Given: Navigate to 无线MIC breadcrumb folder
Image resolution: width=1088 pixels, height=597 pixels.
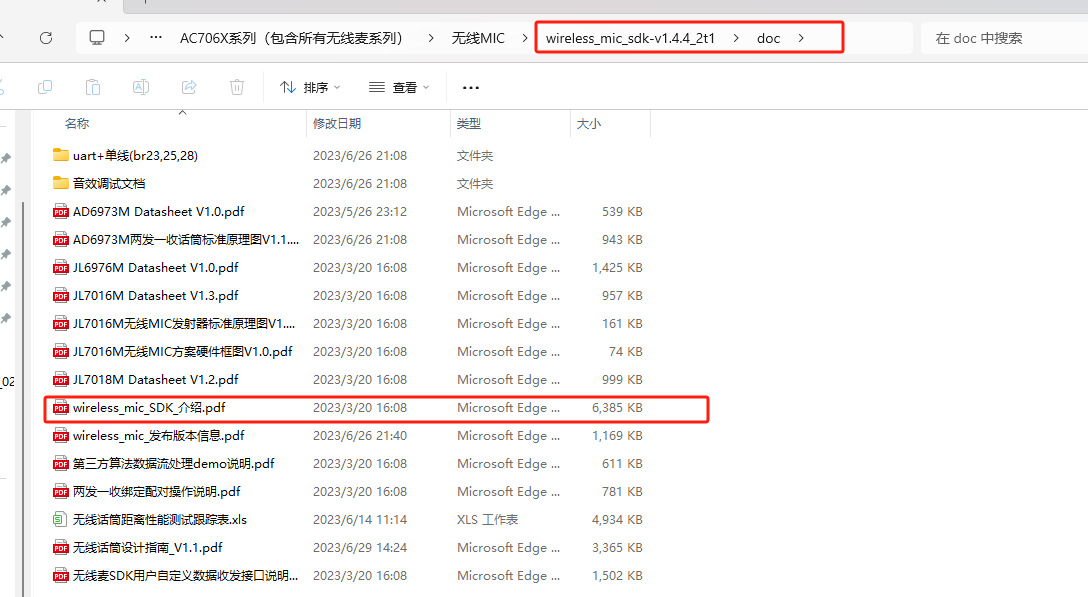Looking at the screenshot, I should [478, 38].
